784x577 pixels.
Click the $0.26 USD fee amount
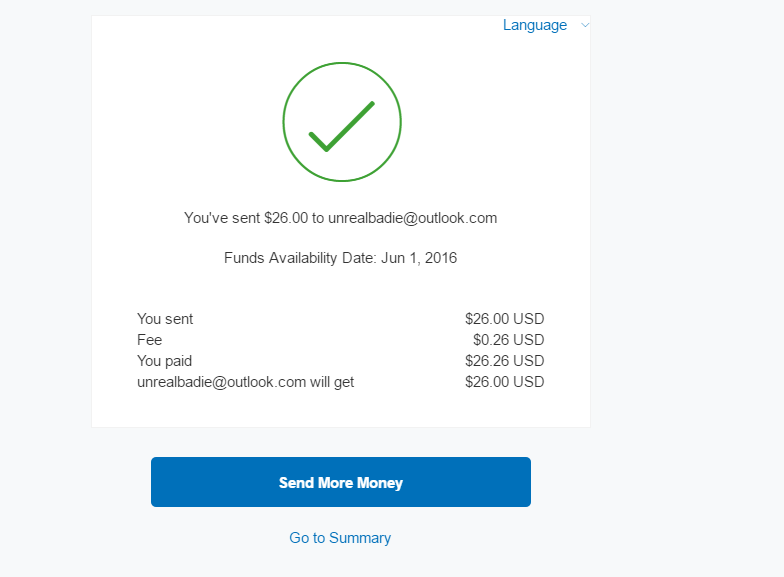508,340
